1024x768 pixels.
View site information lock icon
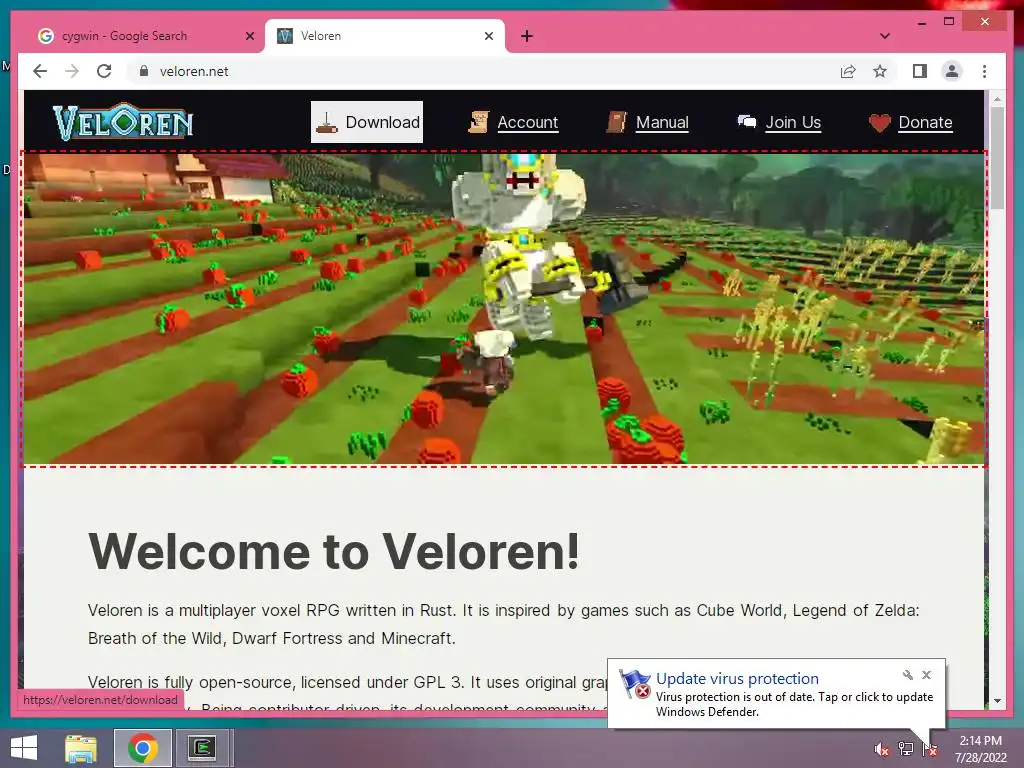pyautogui.click(x=144, y=71)
